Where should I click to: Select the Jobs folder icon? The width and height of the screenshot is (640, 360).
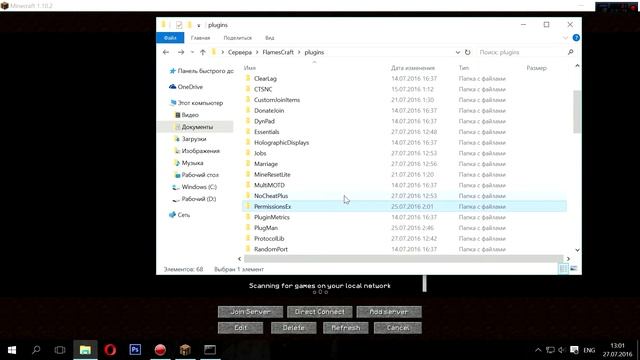pyautogui.click(x=248, y=153)
